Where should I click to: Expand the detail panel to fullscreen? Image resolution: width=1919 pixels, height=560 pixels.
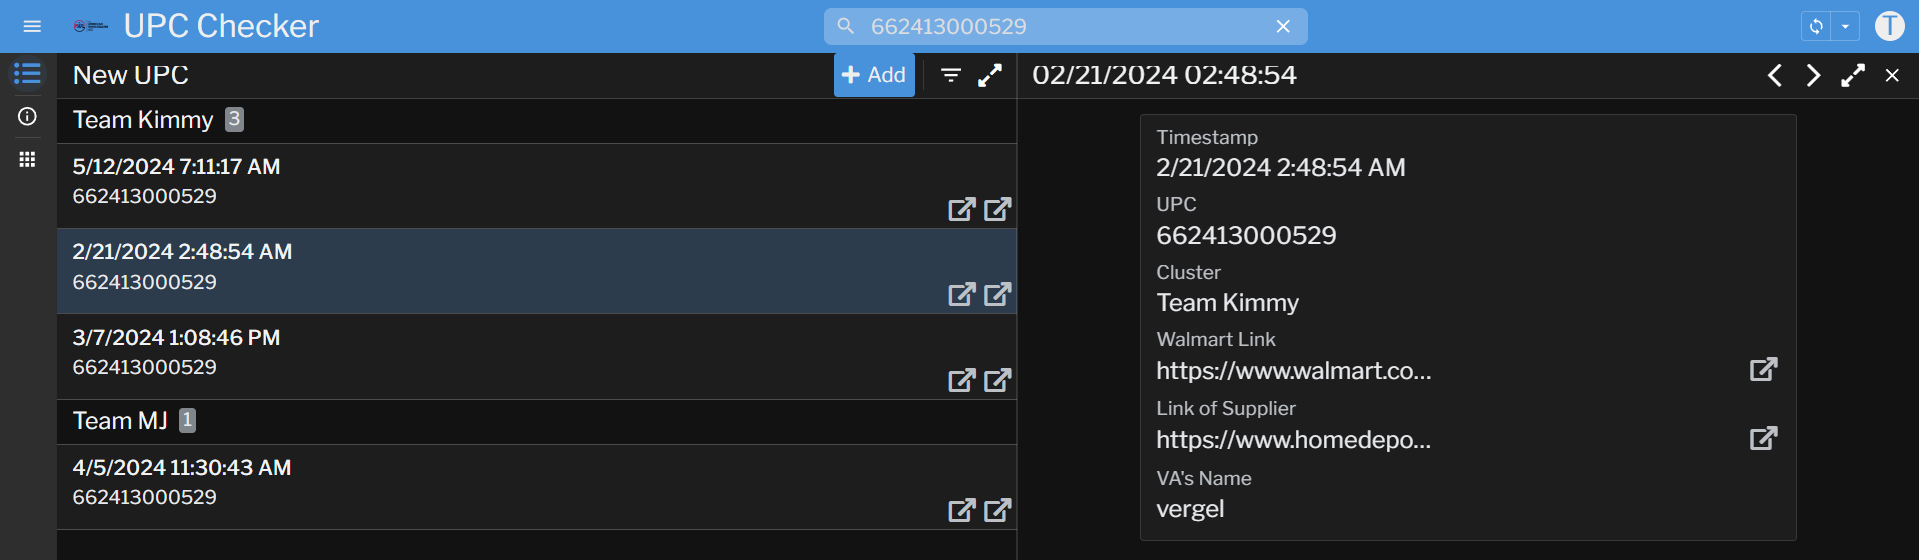(1852, 75)
